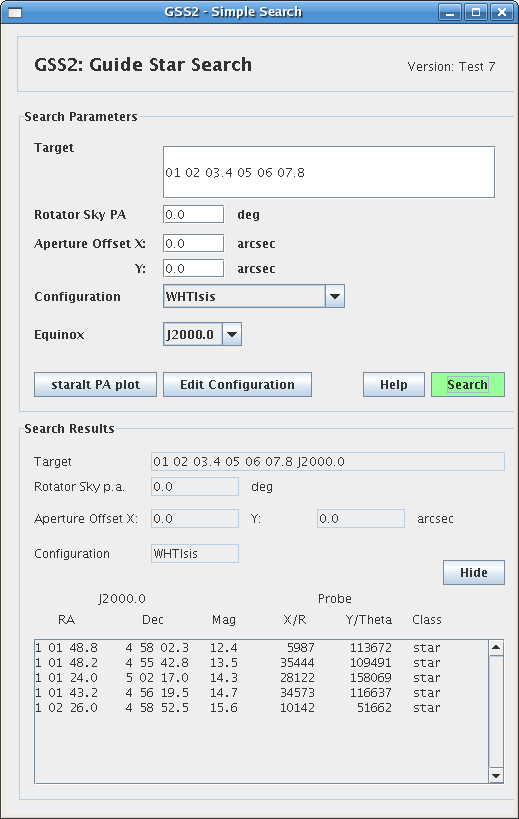Click the green Search button
This screenshot has height=819, width=519.
[468, 384]
